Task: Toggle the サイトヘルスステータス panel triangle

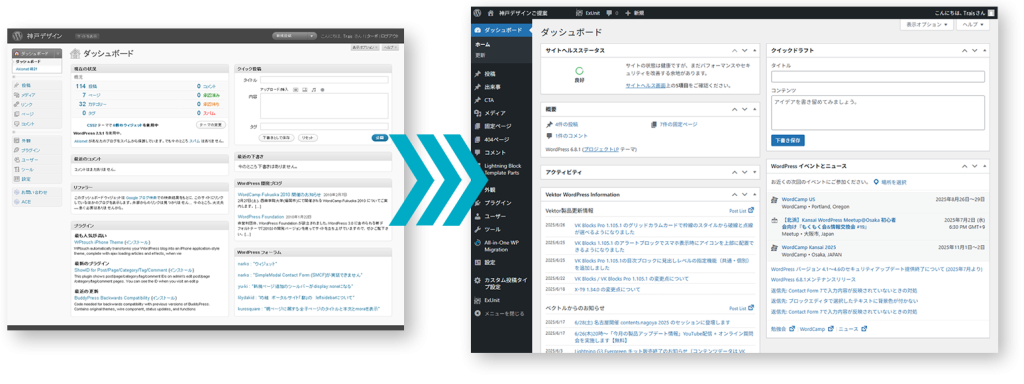Action: 755,50
